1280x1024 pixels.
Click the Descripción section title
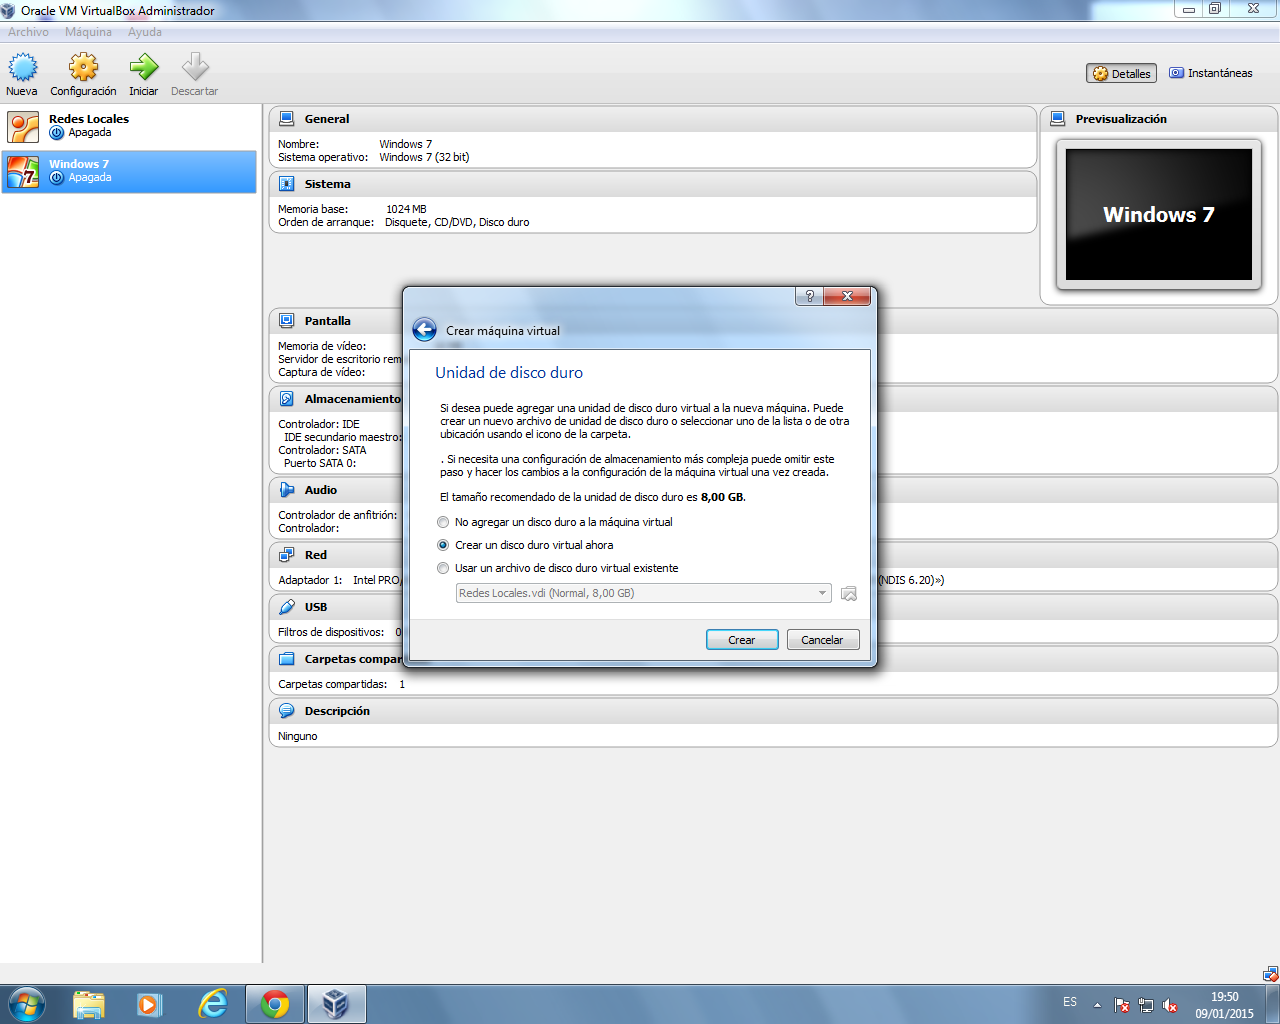point(337,711)
